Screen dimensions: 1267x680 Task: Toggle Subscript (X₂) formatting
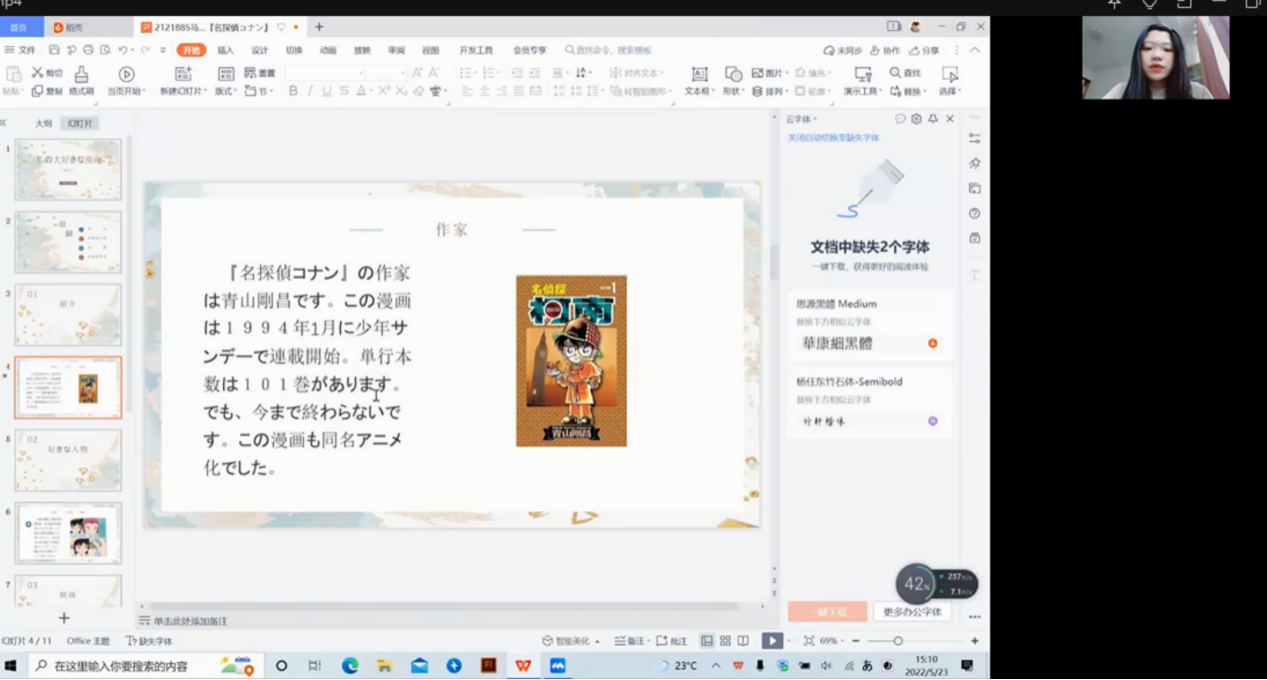[401, 91]
